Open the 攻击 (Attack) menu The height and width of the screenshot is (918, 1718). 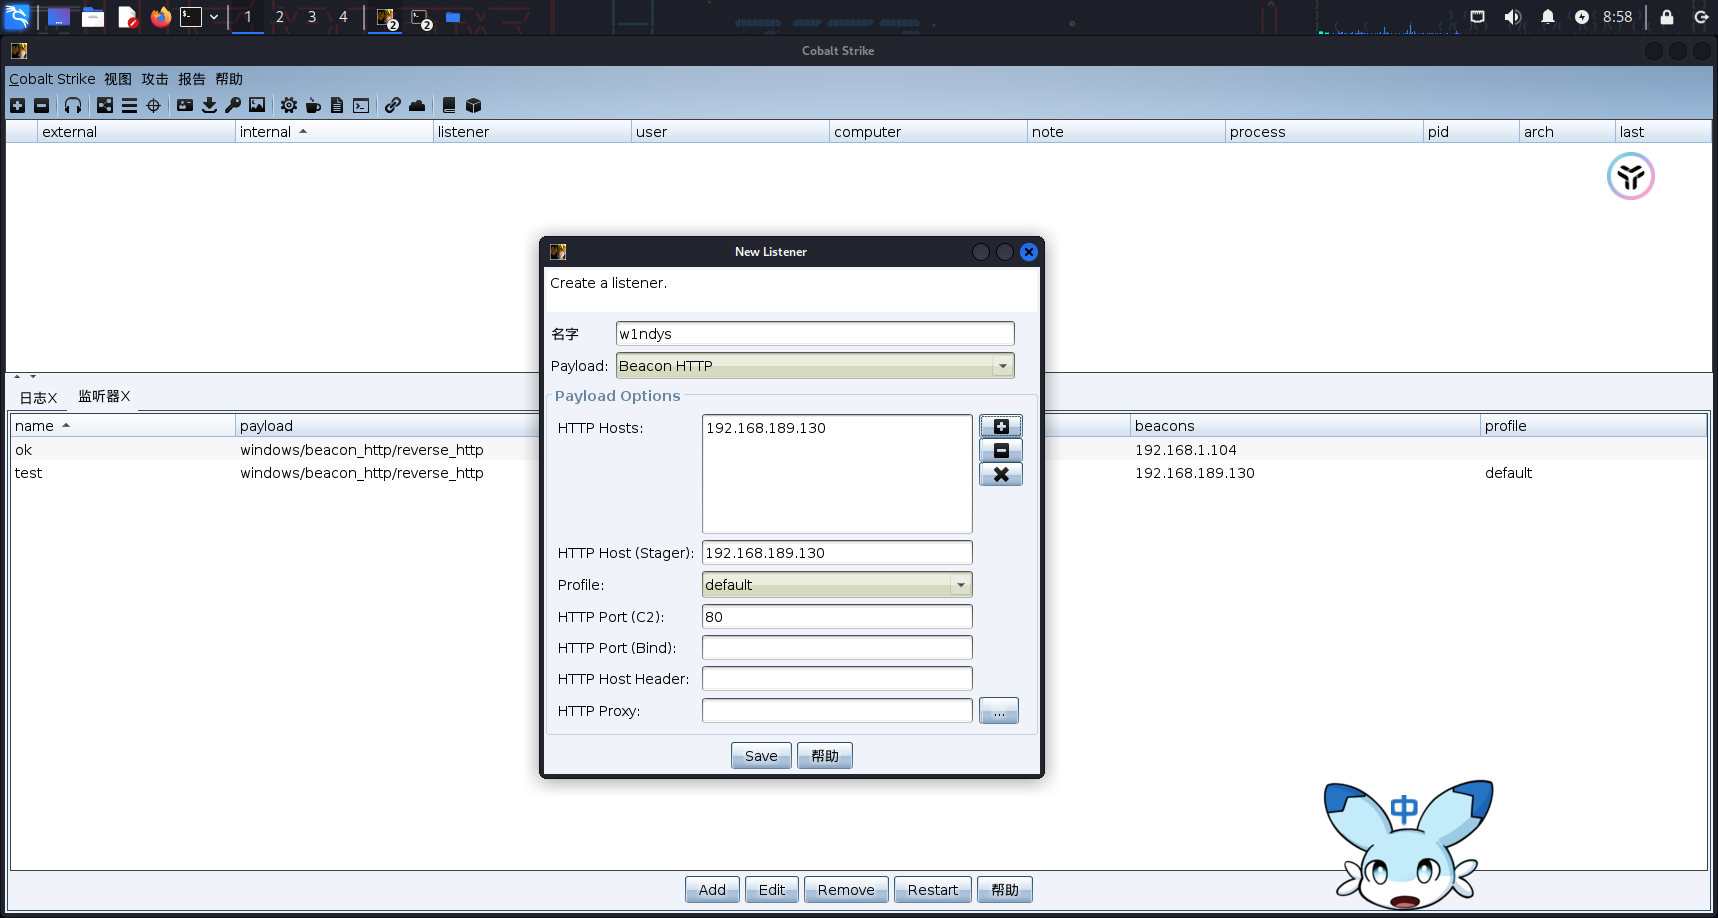(155, 79)
